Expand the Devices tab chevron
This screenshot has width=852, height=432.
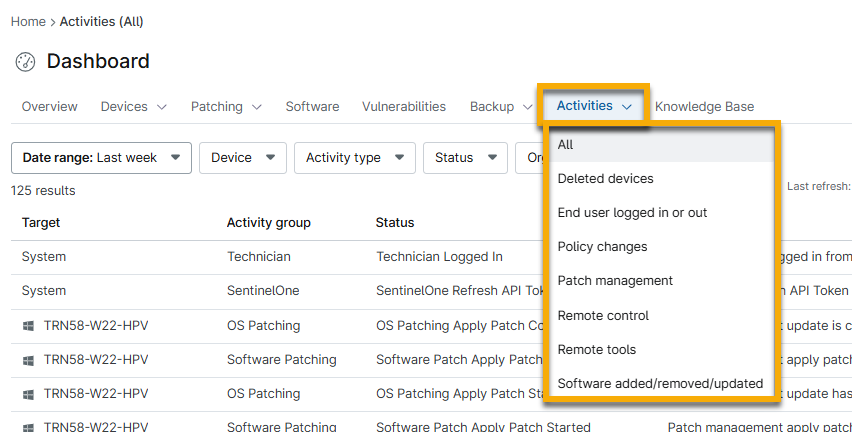coord(162,107)
